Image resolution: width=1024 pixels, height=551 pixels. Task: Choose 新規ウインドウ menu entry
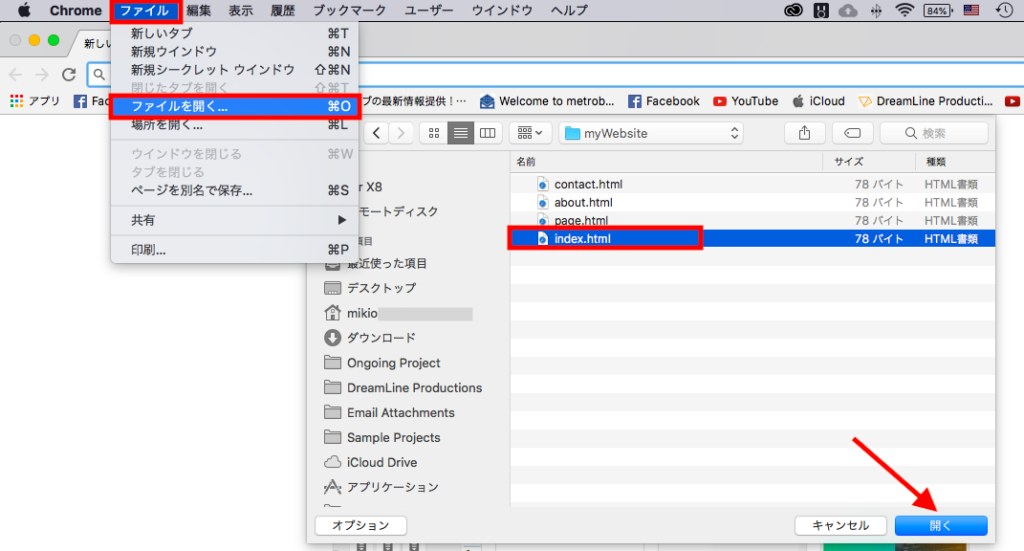coord(235,52)
